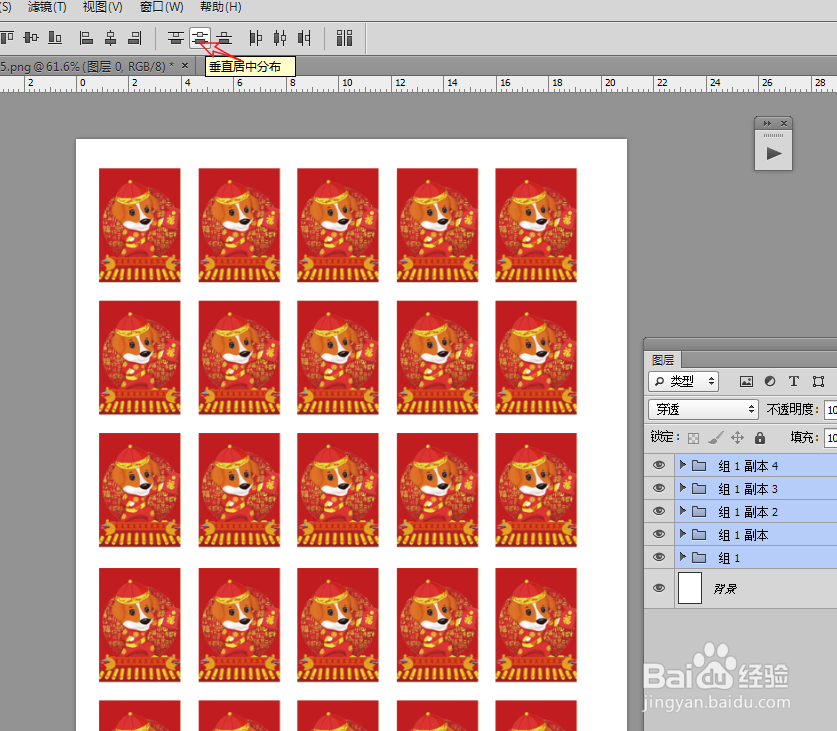Toggle lock all padlock icon
The height and width of the screenshot is (731, 837).
760,438
